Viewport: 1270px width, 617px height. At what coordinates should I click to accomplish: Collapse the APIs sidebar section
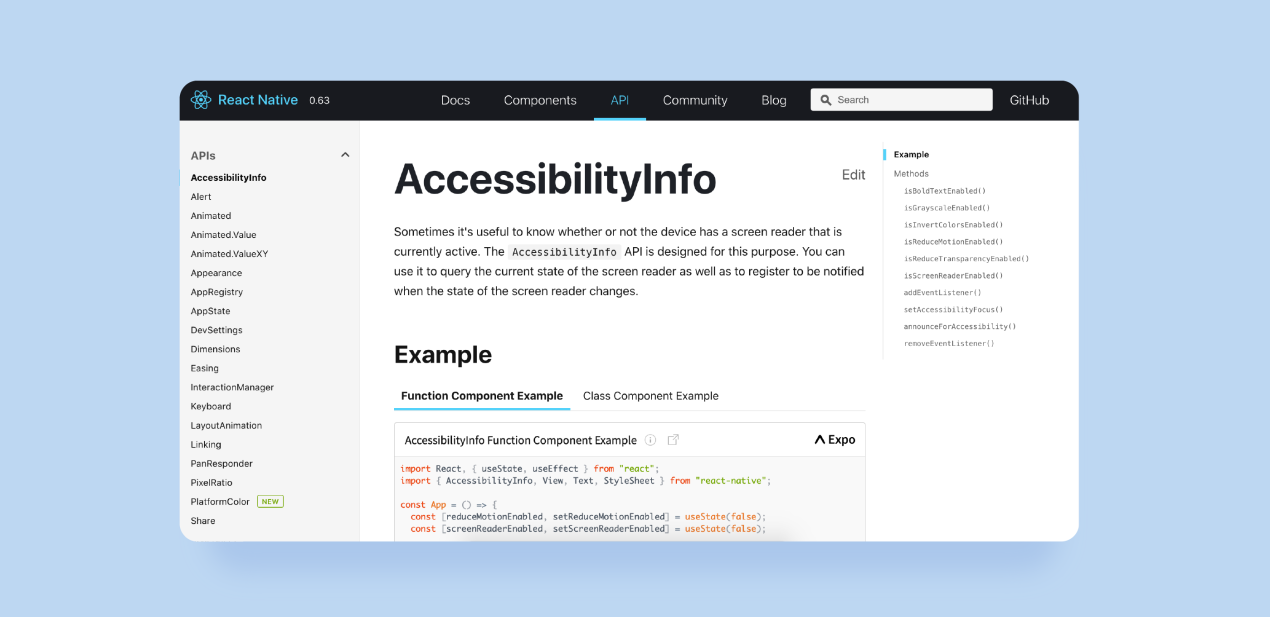[x=345, y=155]
